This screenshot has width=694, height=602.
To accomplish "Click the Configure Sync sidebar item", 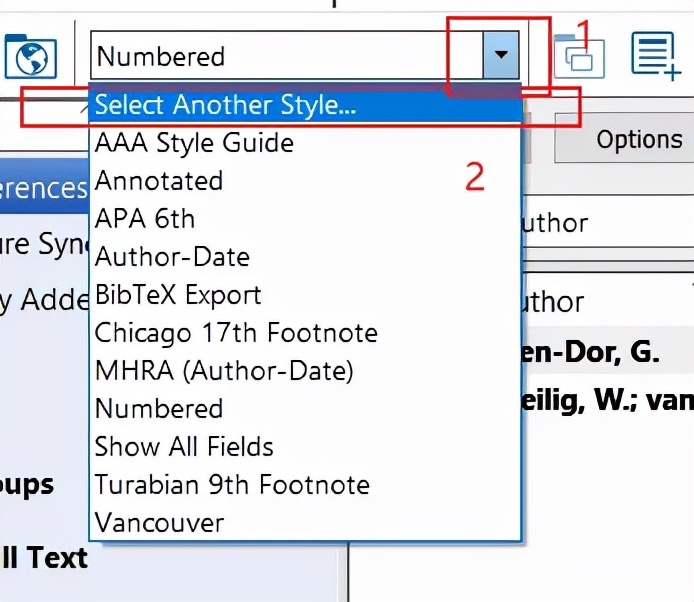I will coord(44,243).
